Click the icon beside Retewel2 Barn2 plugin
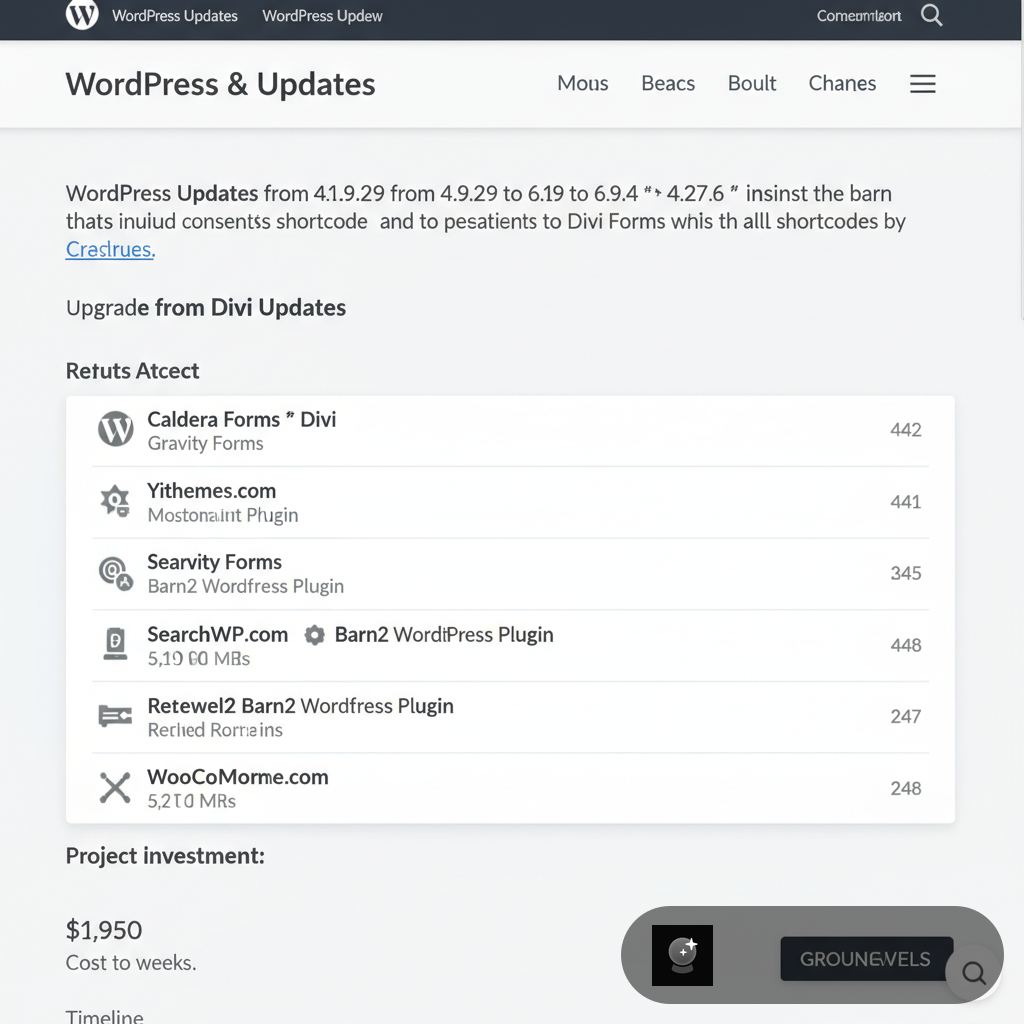This screenshot has height=1024, width=1024. [115, 716]
